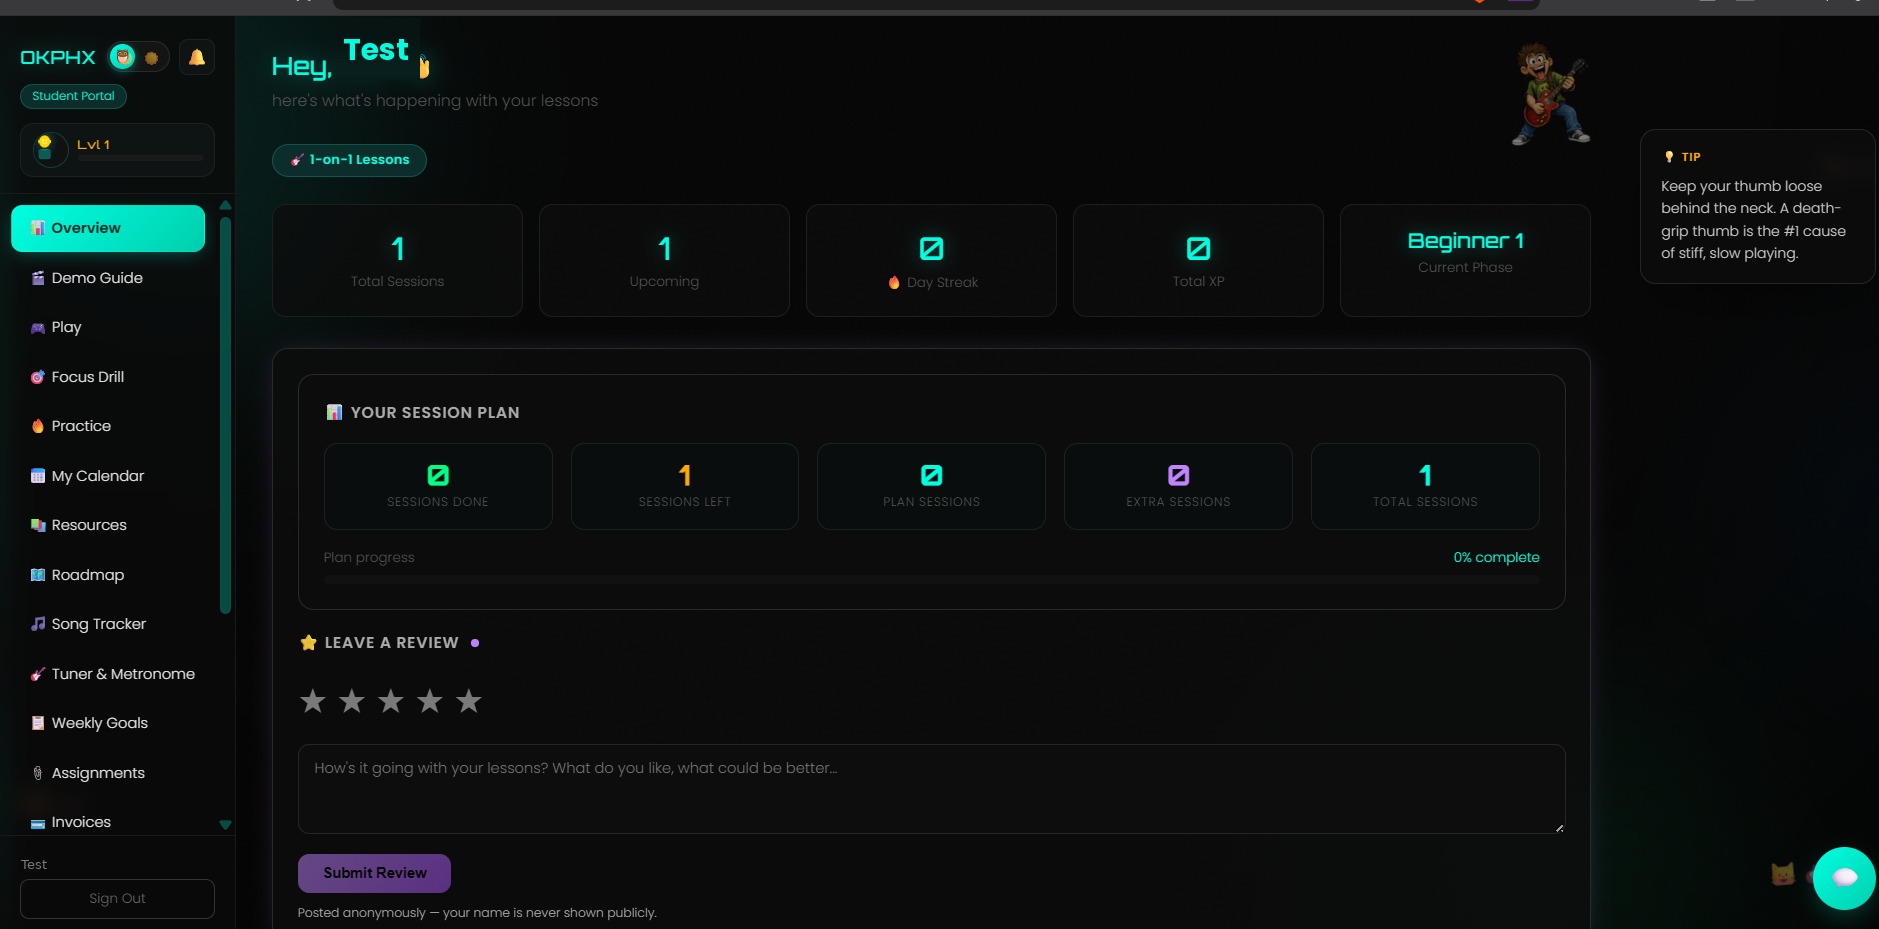This screenshot has height=929, width=1879.
Task: Rate four stars in Leave a Review
Action: click(x=430, y=701)
